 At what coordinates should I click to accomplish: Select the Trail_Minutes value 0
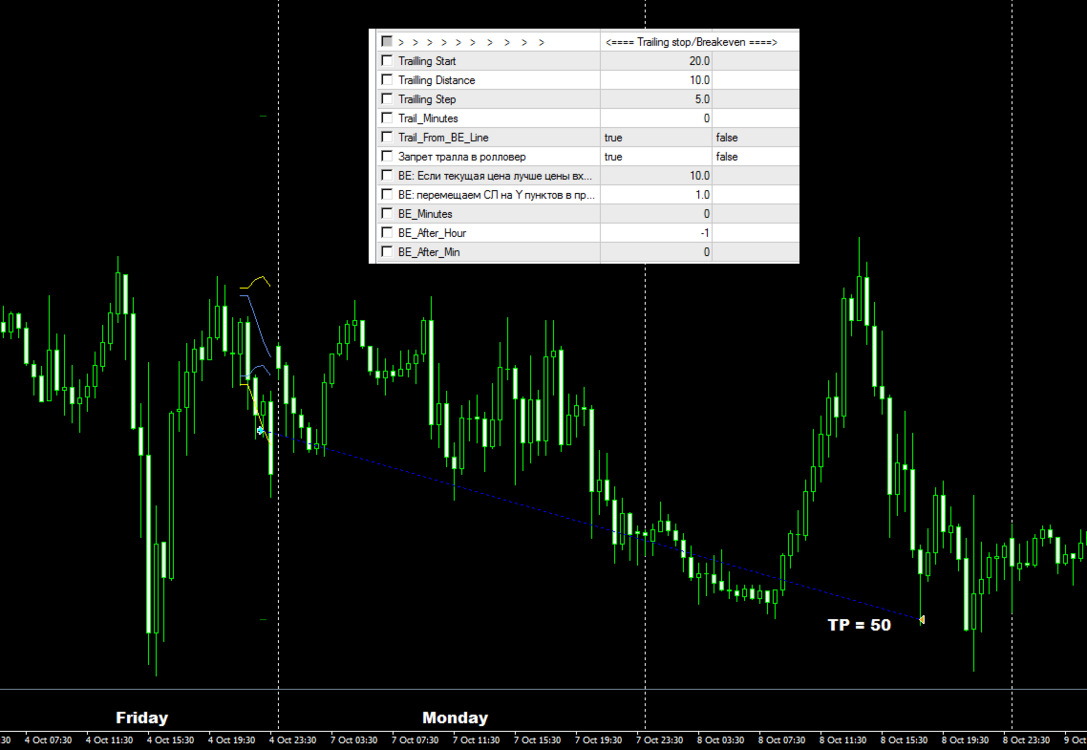point(706,119)
